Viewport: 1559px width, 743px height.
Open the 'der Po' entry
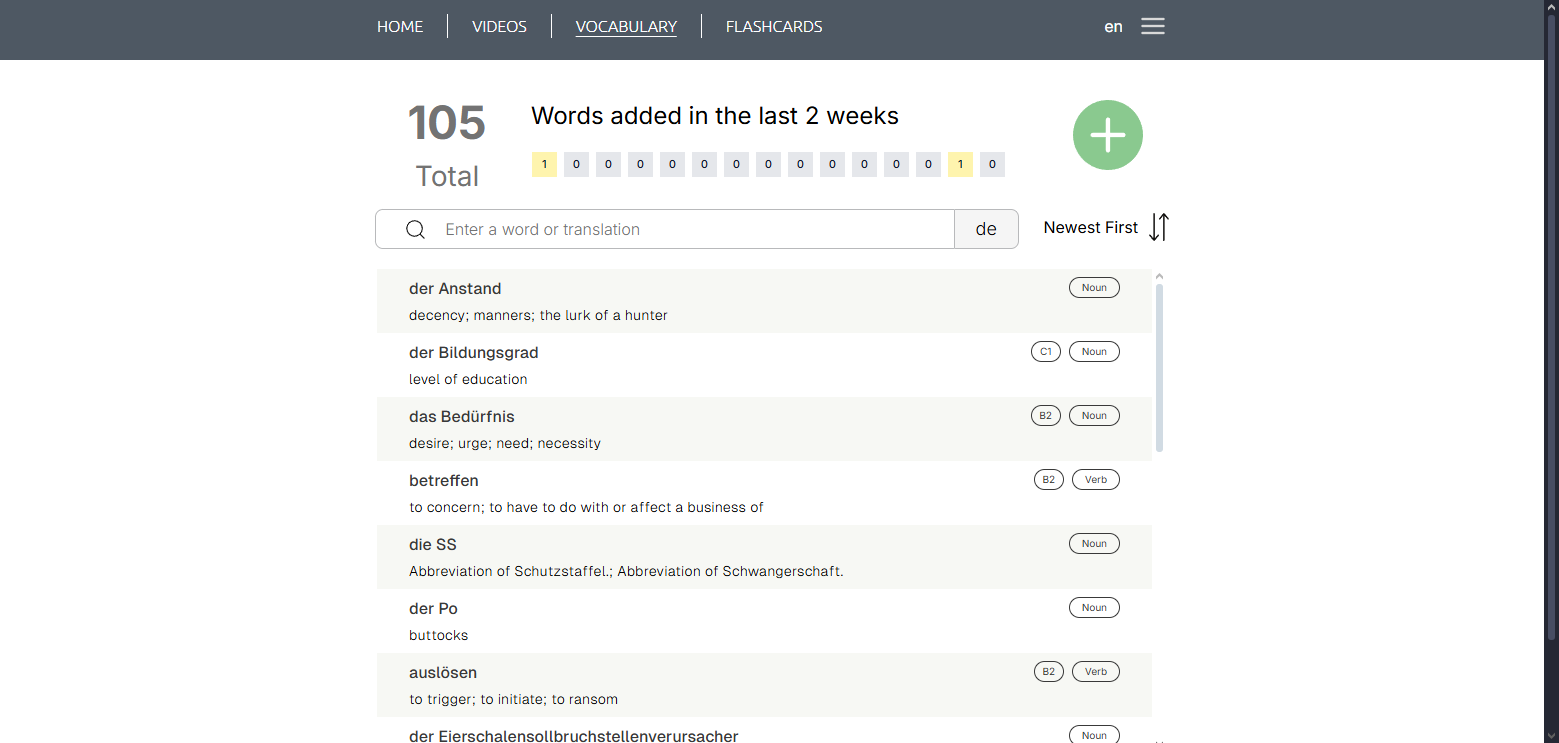coord(764,621)
